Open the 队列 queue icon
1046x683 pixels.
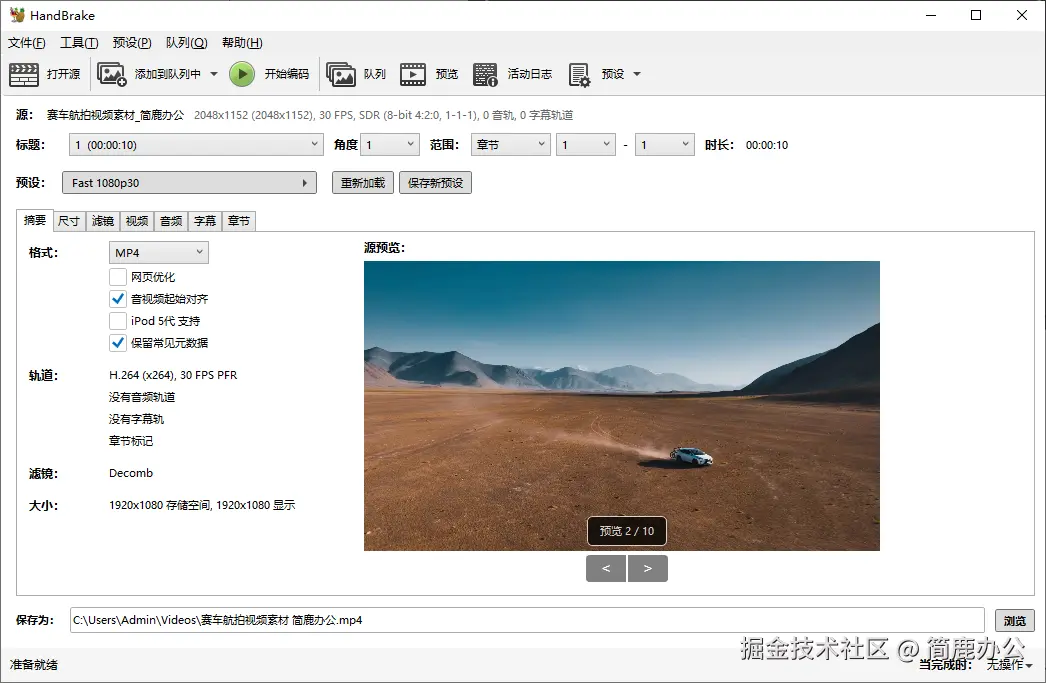pyautogui.click(x=341, y=74)
